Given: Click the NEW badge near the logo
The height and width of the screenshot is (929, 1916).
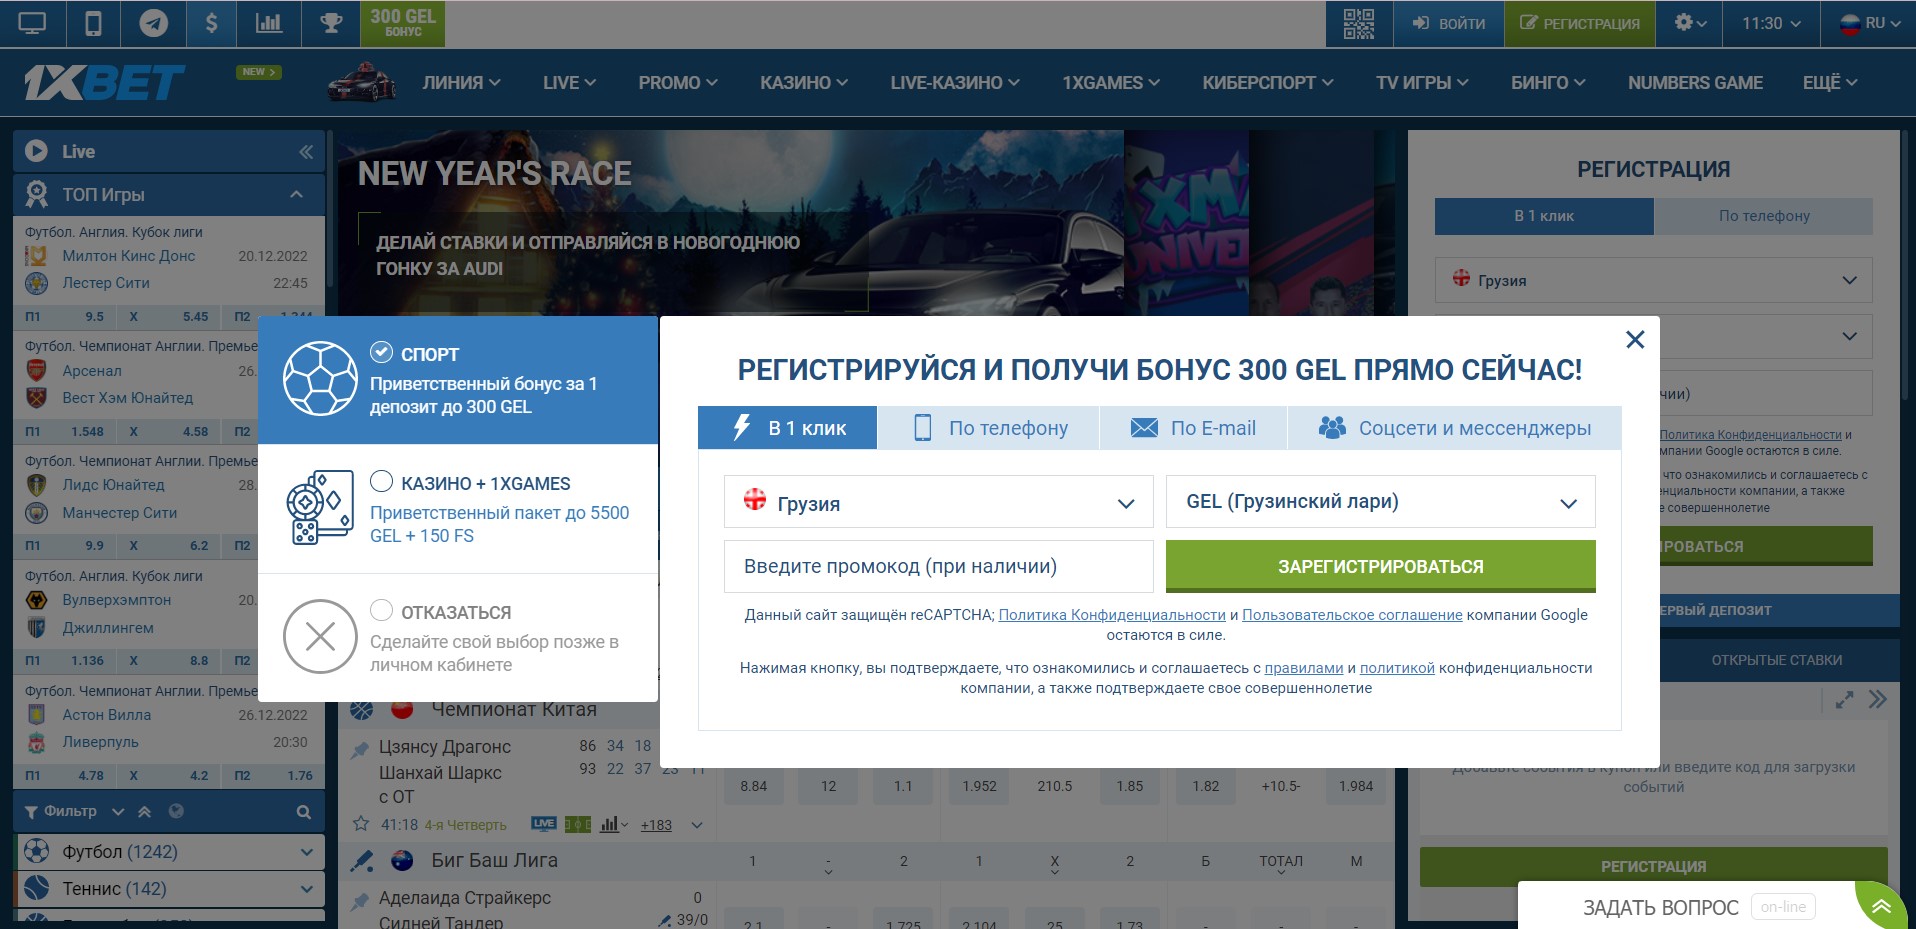Looking at the screenshot, I should [260, 72].
